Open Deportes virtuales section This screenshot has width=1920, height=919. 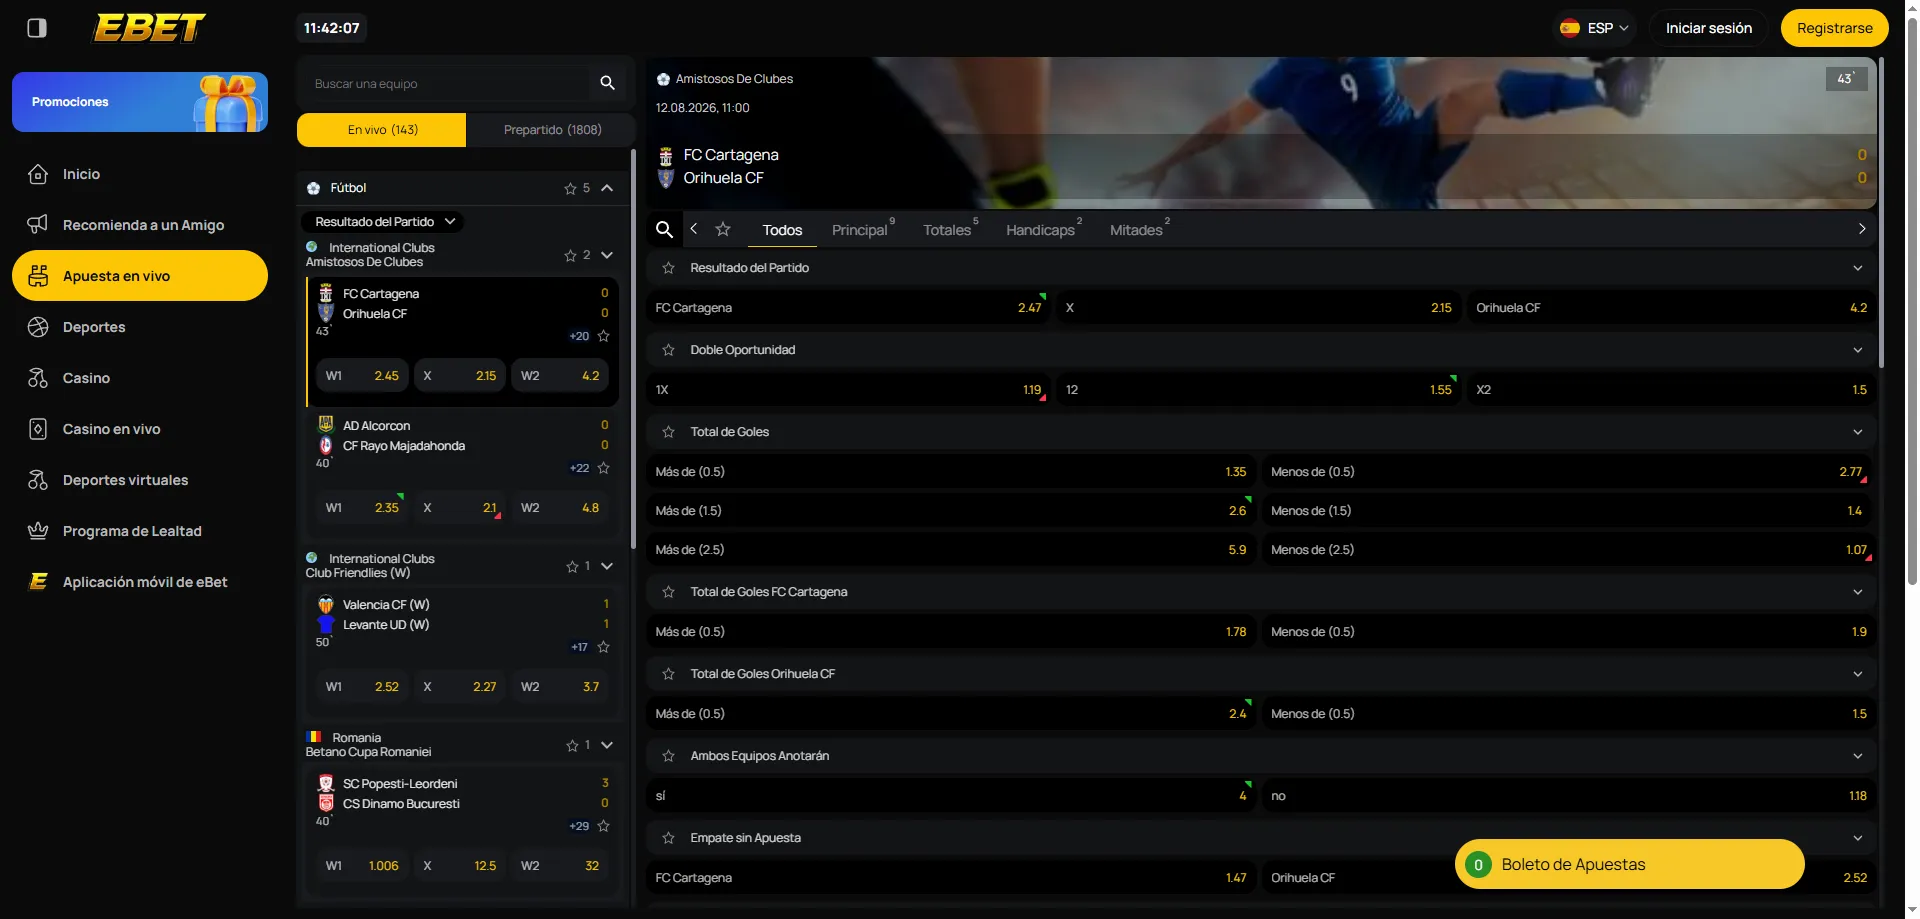coord(140,480)
